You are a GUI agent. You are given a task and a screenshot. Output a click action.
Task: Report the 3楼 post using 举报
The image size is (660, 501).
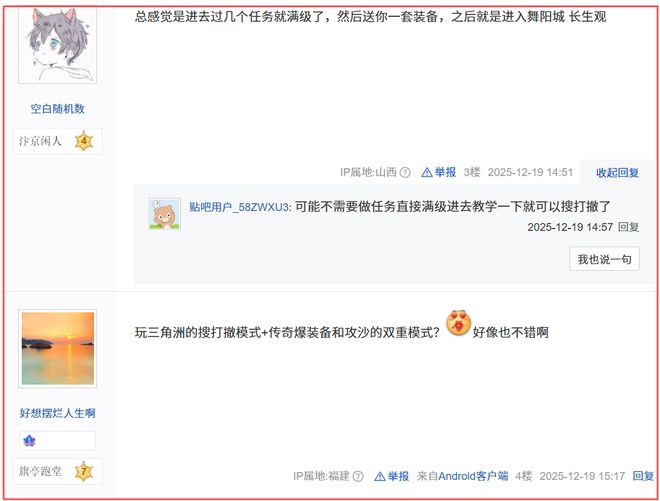point(439,172)
